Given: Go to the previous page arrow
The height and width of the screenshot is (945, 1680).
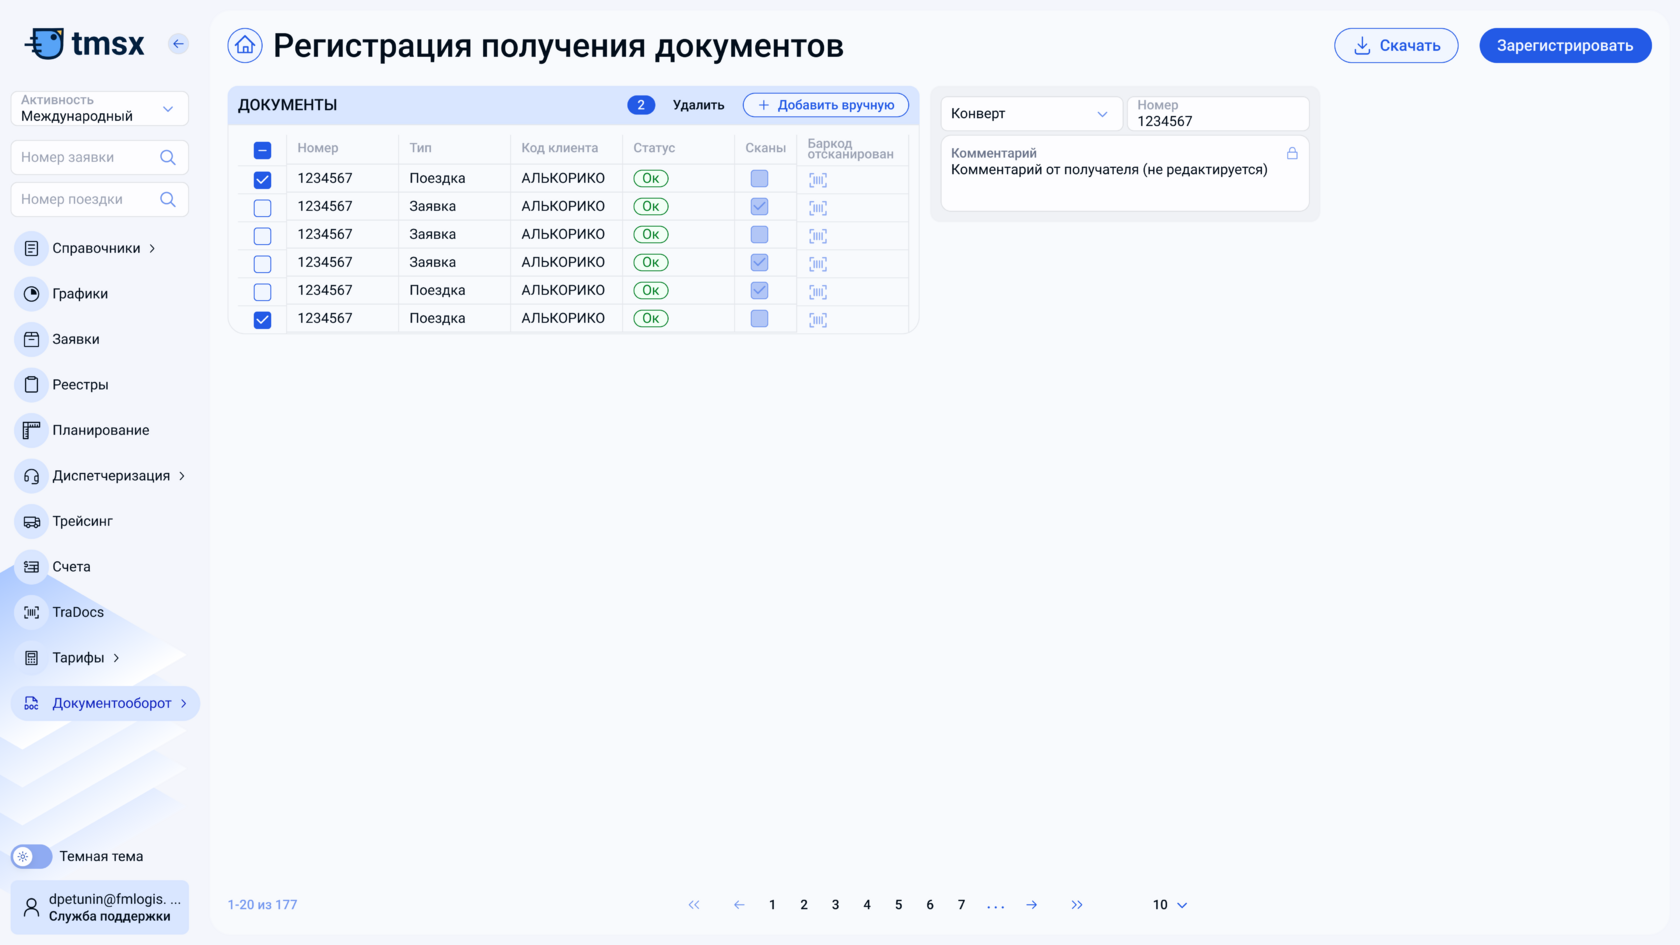Looking at the screenshot, I should (x=739, y=905).
